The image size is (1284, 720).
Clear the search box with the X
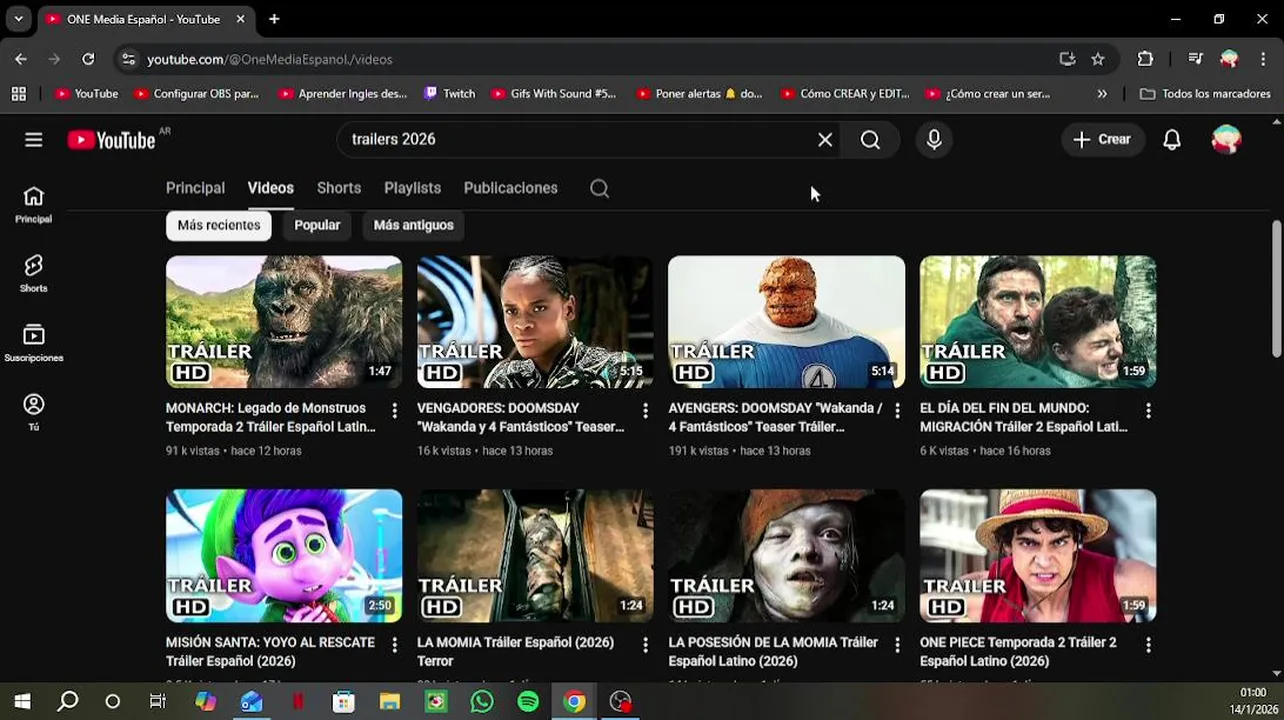(x=825, y=140)
